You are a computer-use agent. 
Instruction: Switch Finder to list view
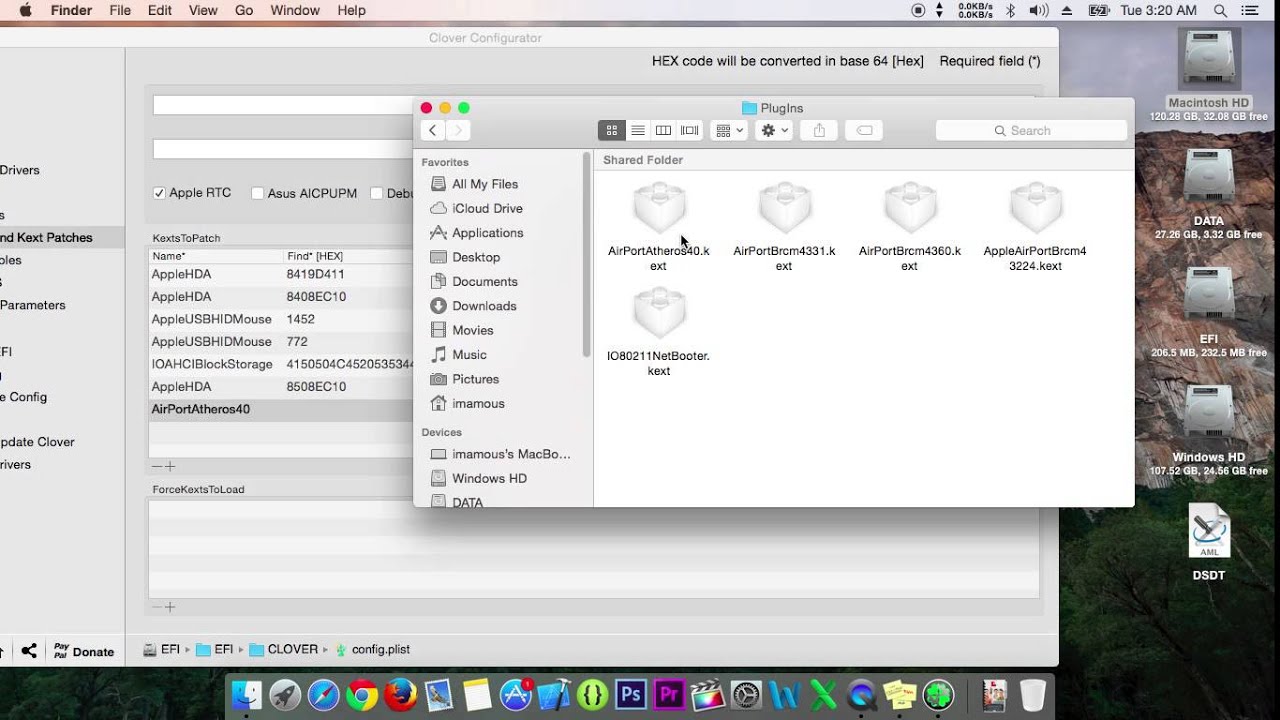[637, 131]
